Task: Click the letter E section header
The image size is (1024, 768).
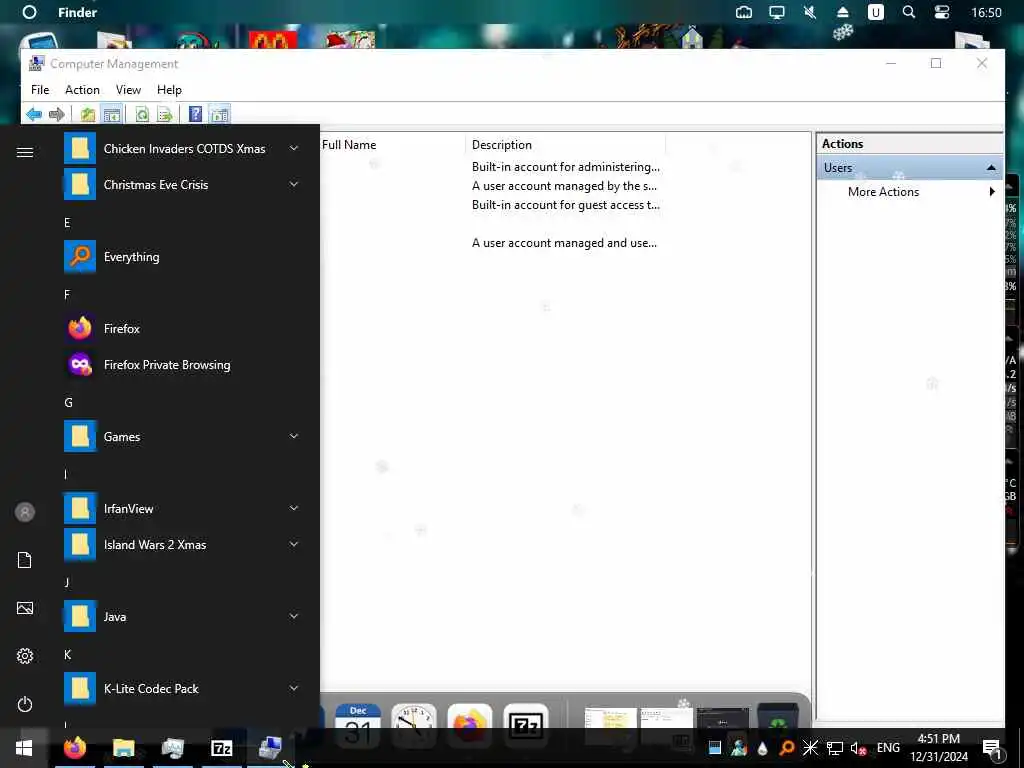Action: pyautogui.click(x=67, y=223)
